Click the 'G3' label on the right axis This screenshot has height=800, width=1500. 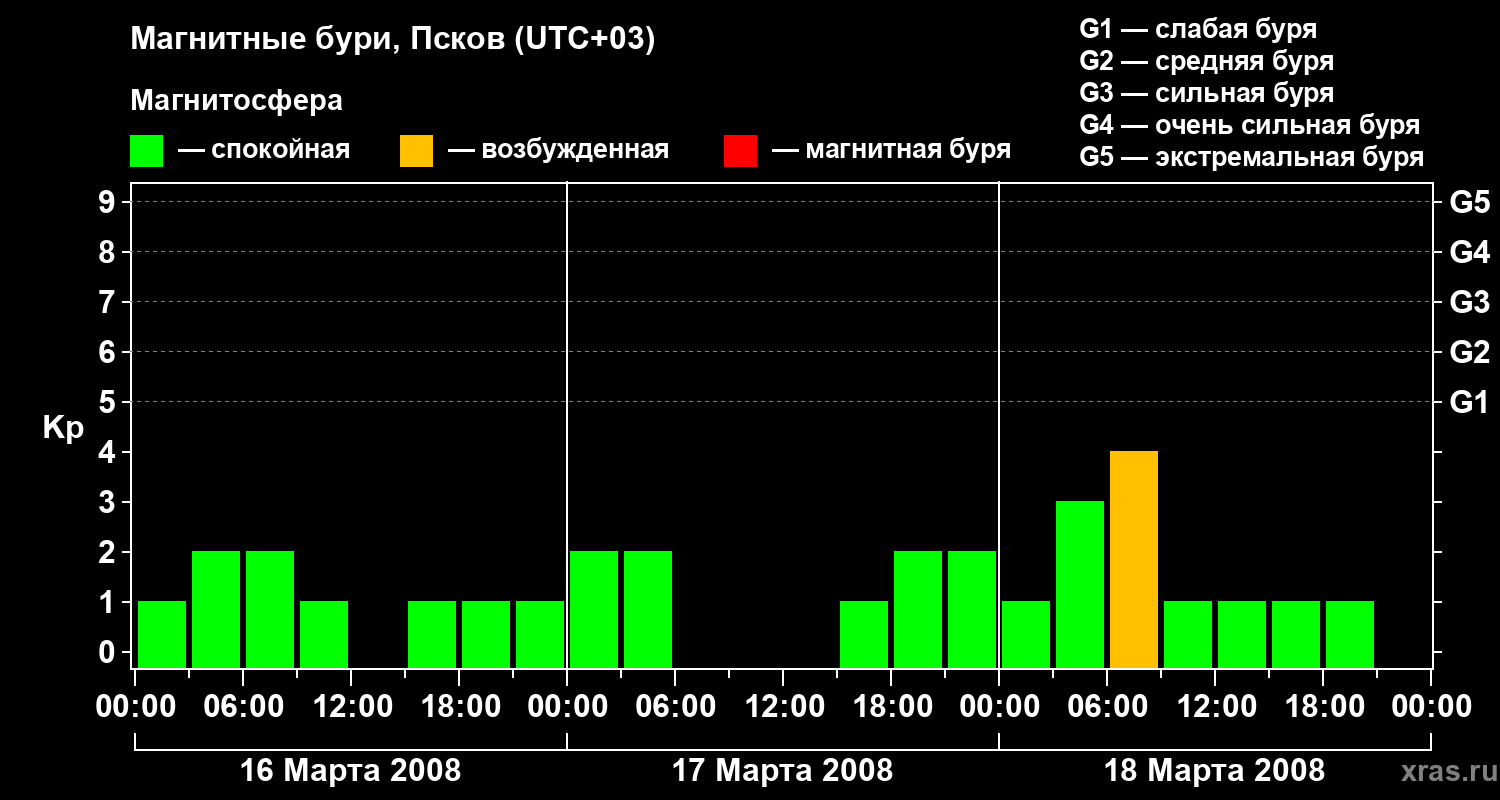(x=1469, y=302)
